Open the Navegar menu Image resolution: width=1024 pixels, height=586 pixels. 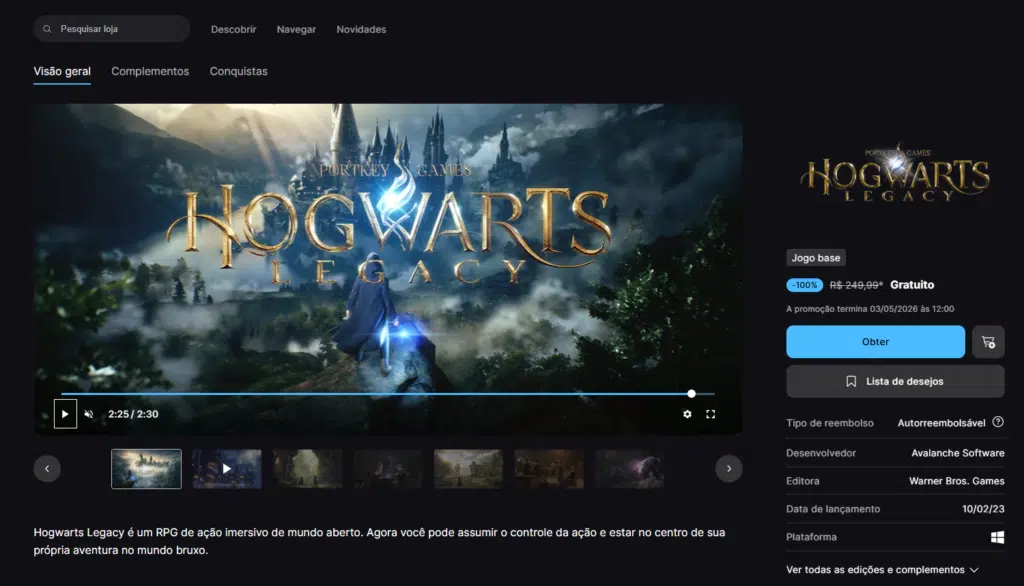tap(296, 29)
